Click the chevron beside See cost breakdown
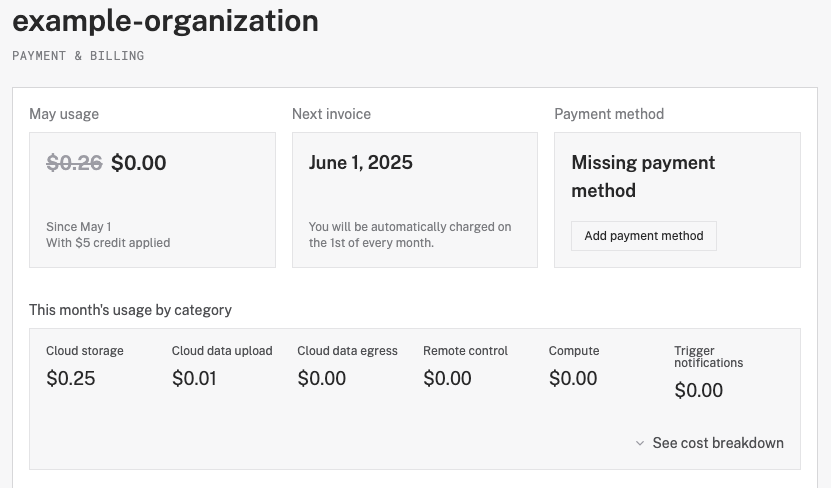The height and width of the screenshot is (488, 831). point(640,443)
